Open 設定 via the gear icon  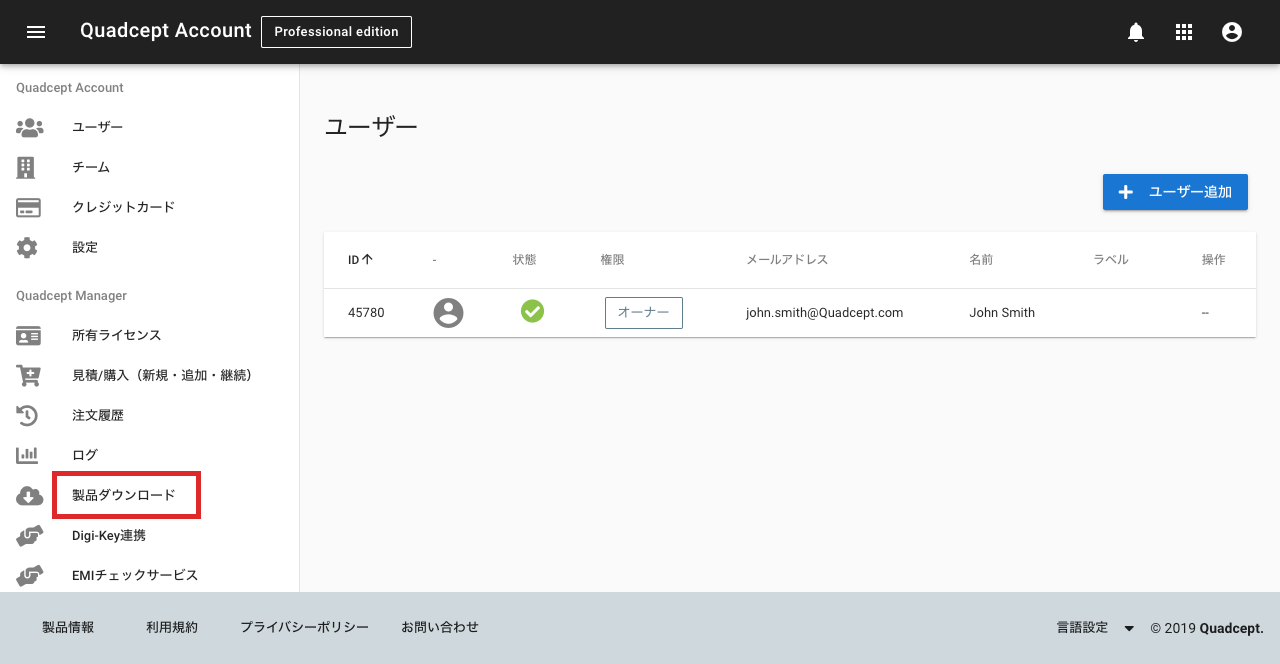[x=29, y=247]
